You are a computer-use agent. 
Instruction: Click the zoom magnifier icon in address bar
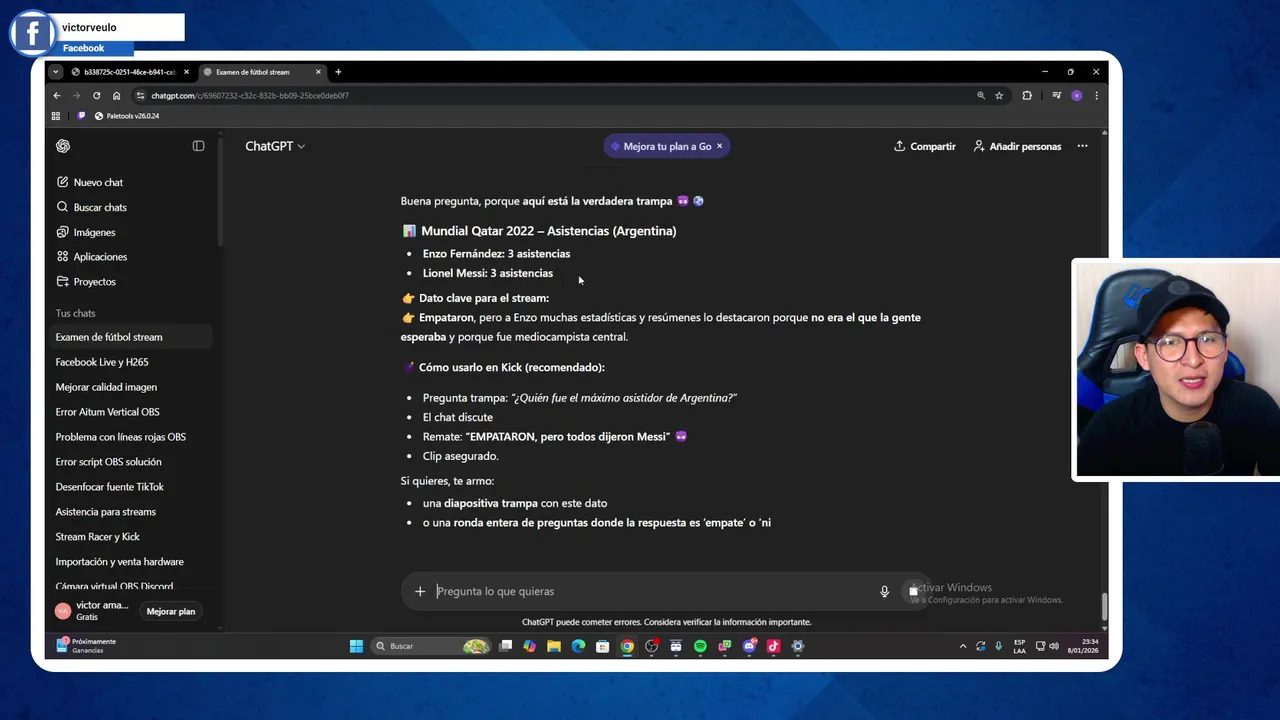981,96
